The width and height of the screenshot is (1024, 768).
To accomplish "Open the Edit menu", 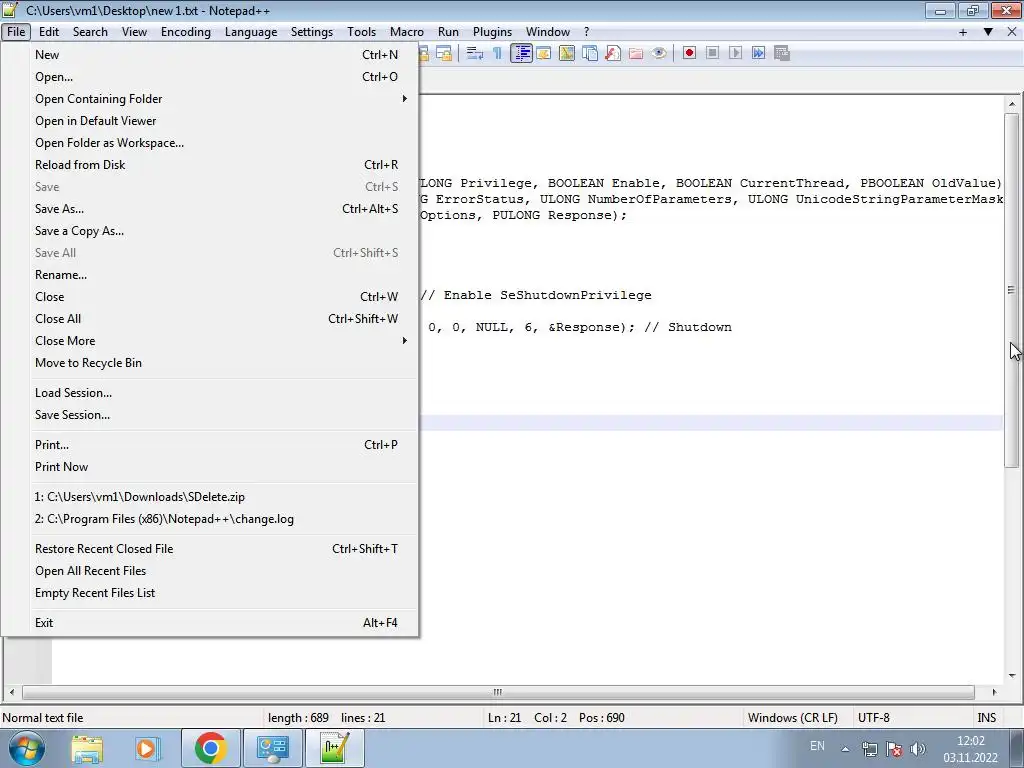I will 49,32.
